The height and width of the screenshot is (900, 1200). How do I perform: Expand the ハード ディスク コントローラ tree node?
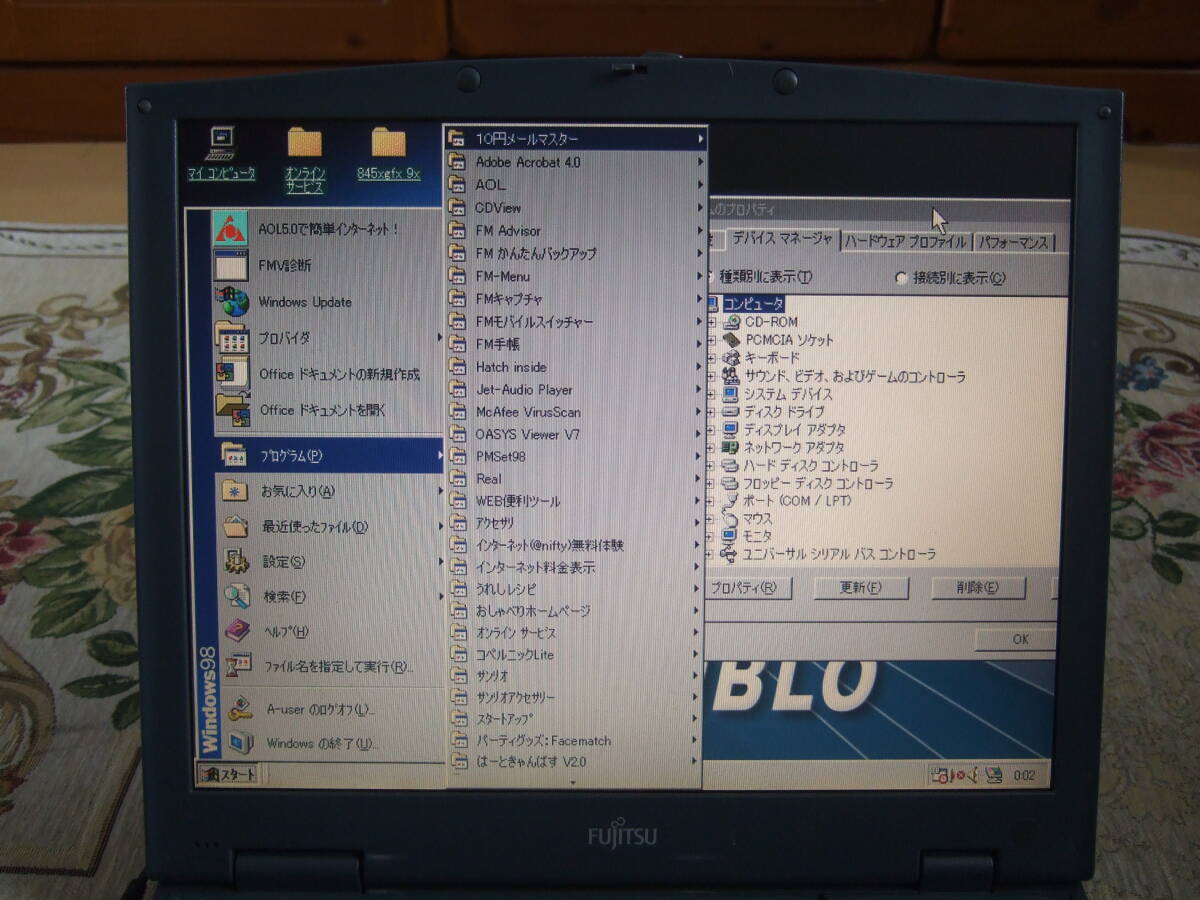click(x=710, y=466)
